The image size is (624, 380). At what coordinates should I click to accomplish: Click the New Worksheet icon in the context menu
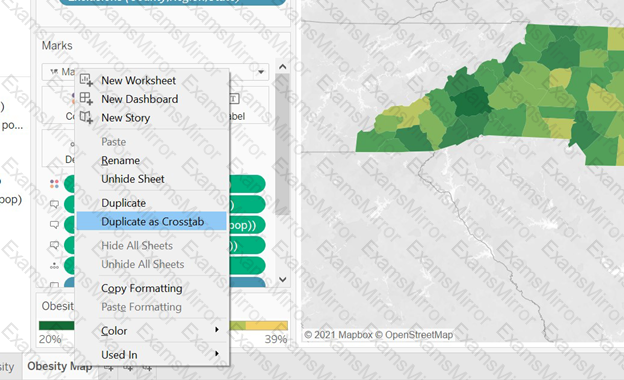pyautogui.click(x=86, y=80)
